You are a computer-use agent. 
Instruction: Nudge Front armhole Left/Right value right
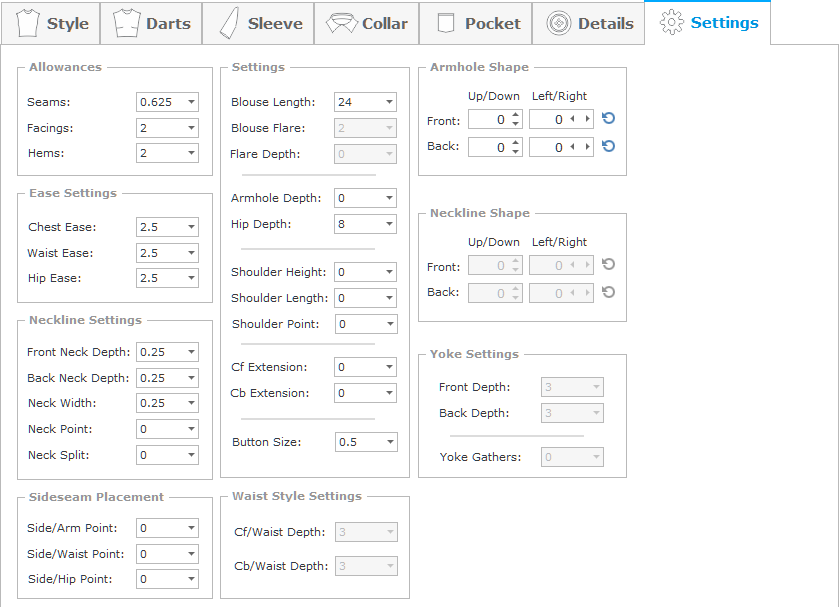click(587, 119)
